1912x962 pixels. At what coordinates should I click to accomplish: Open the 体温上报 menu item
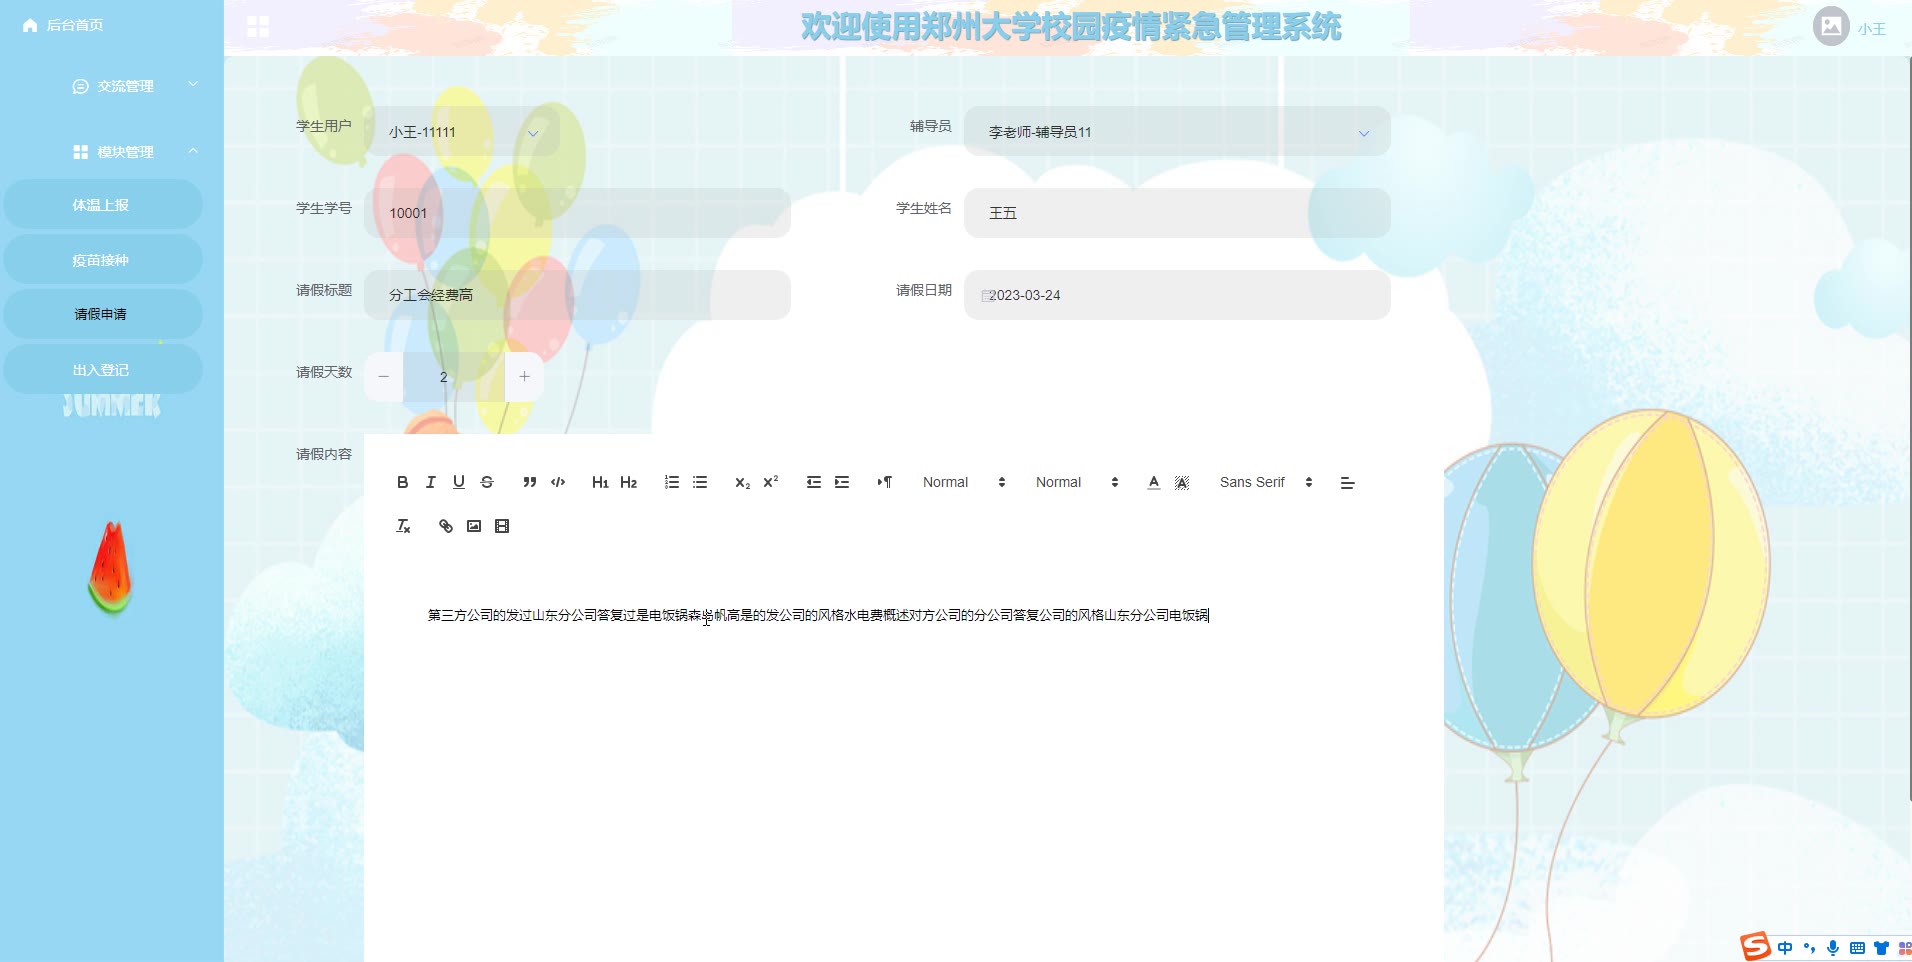click(x=102, y=205)
